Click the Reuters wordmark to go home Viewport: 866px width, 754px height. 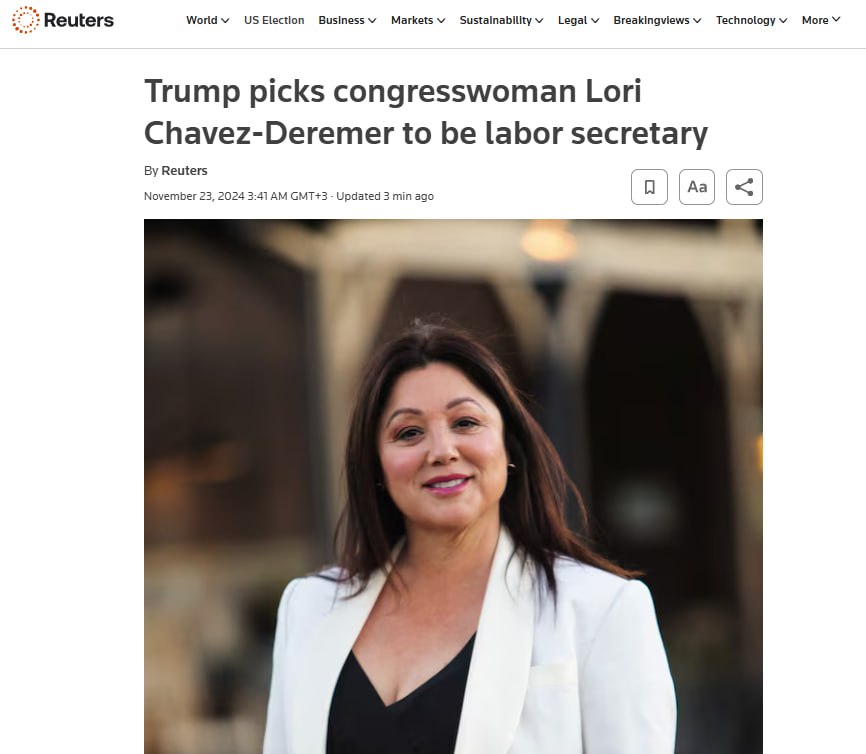point(78,20)
